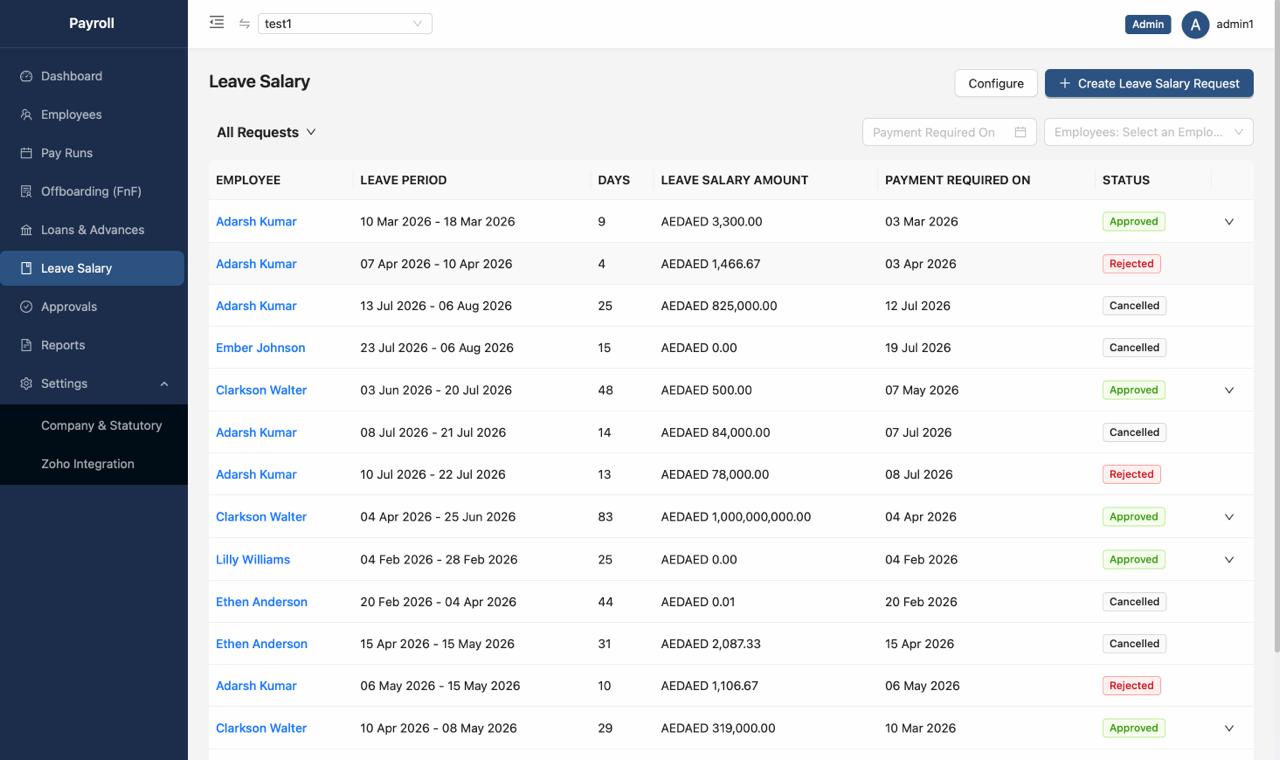Click the Payroll app title
1280x760 pixels.
(x=92, y=23)
